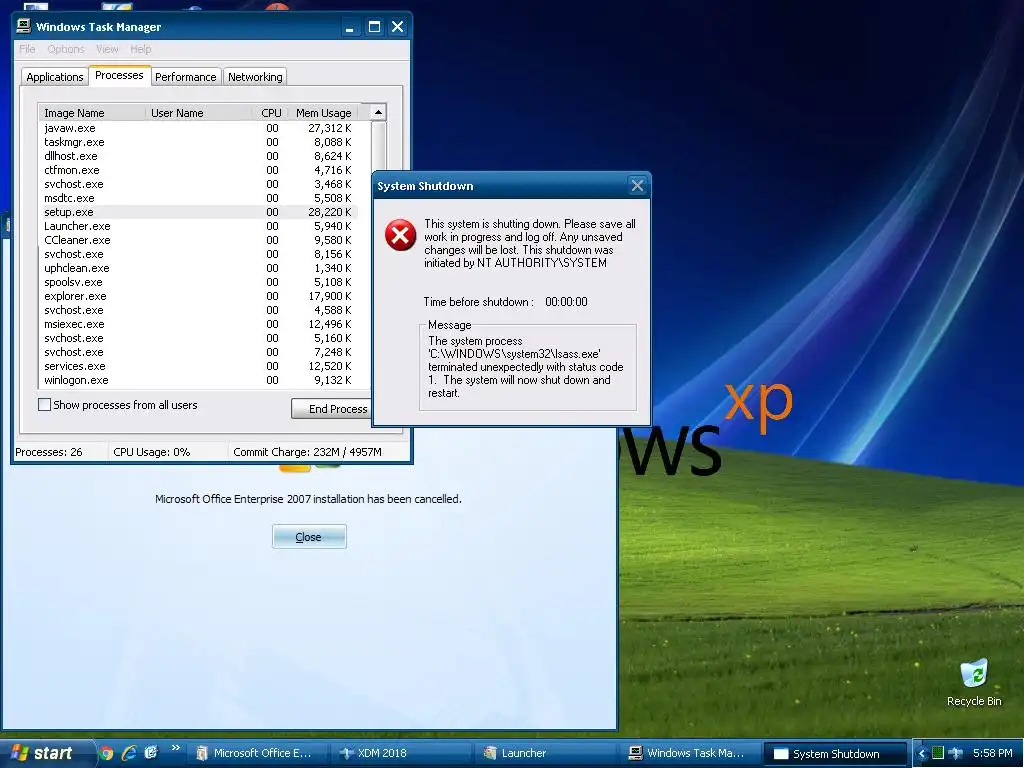The width and height of the screenshot is (1024, 768).
Task: Select the Processes tab
Action: point(120,75)
